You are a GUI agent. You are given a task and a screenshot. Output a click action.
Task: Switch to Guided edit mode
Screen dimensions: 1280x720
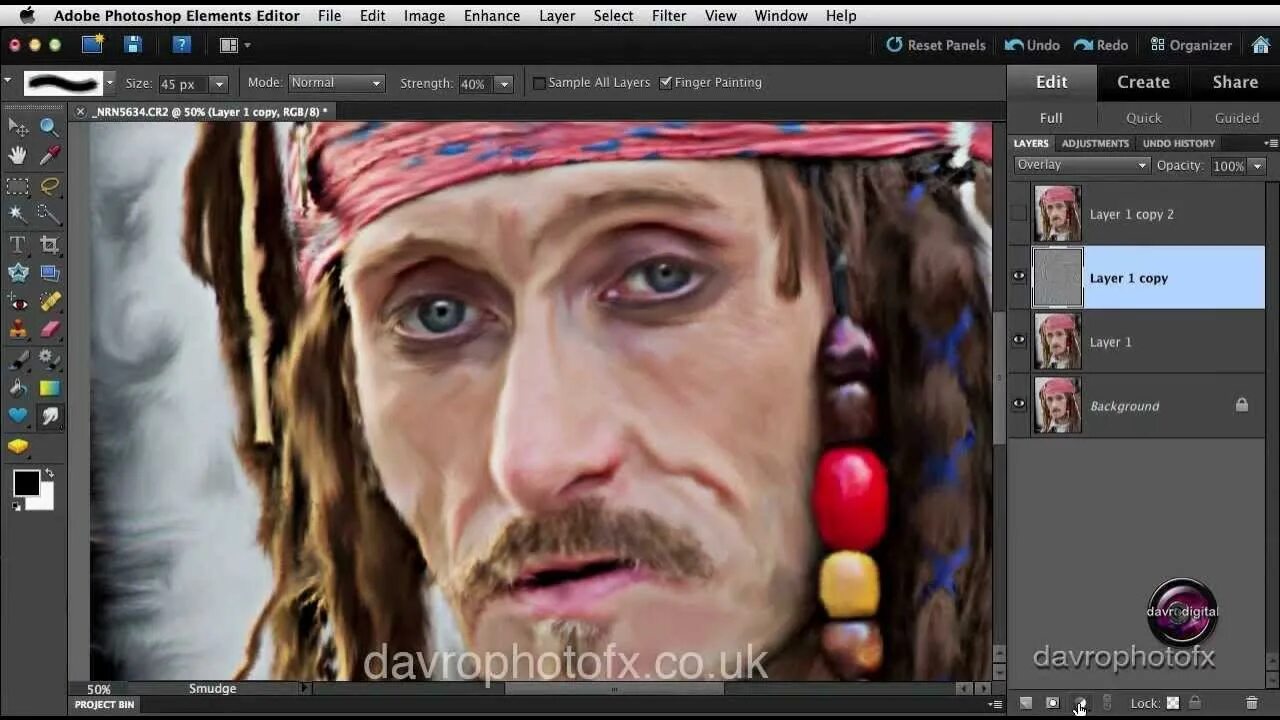point(1237,117)
